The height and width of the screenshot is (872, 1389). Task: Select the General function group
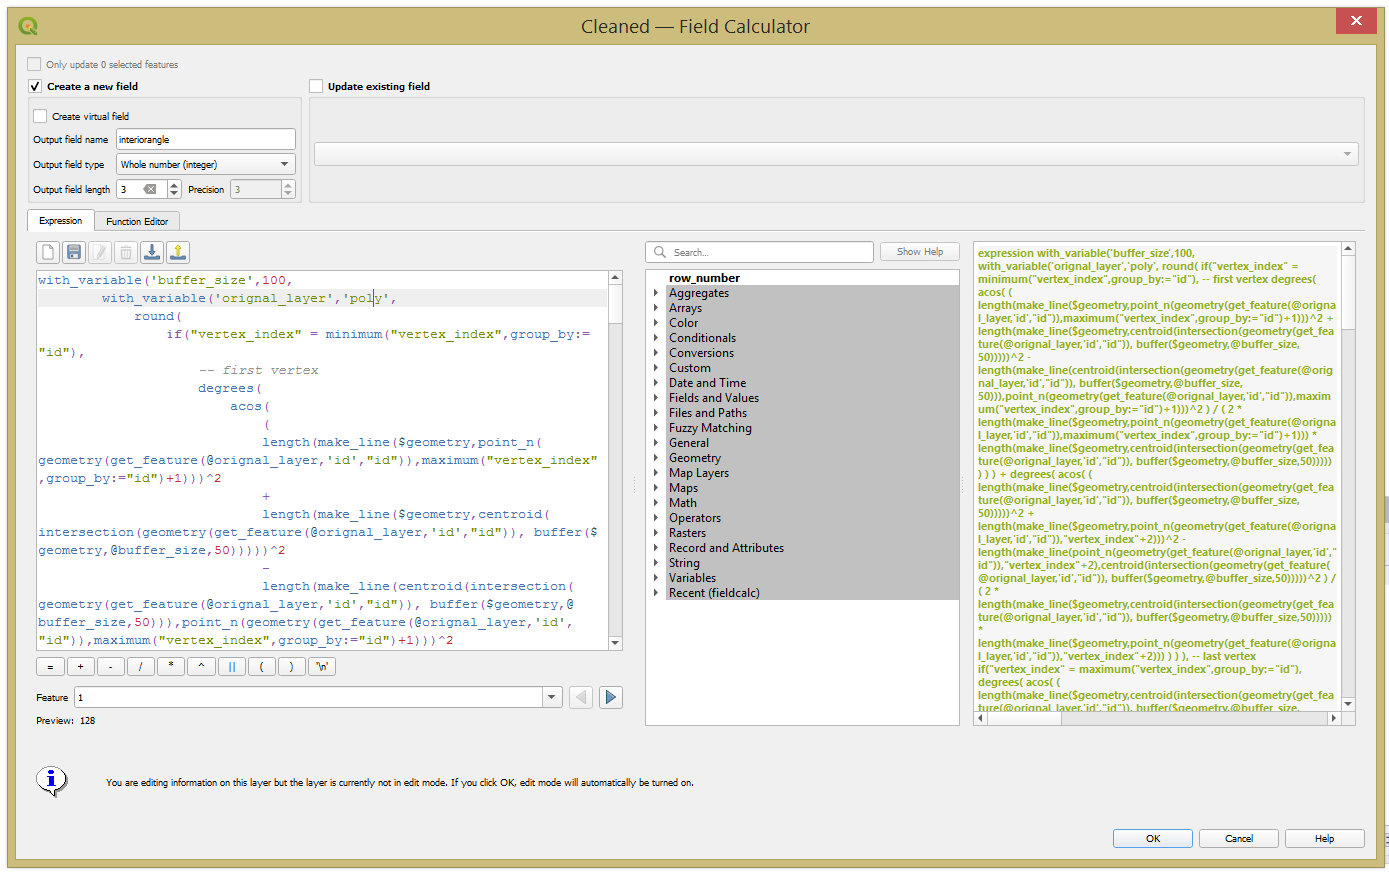tap(689, 443)
